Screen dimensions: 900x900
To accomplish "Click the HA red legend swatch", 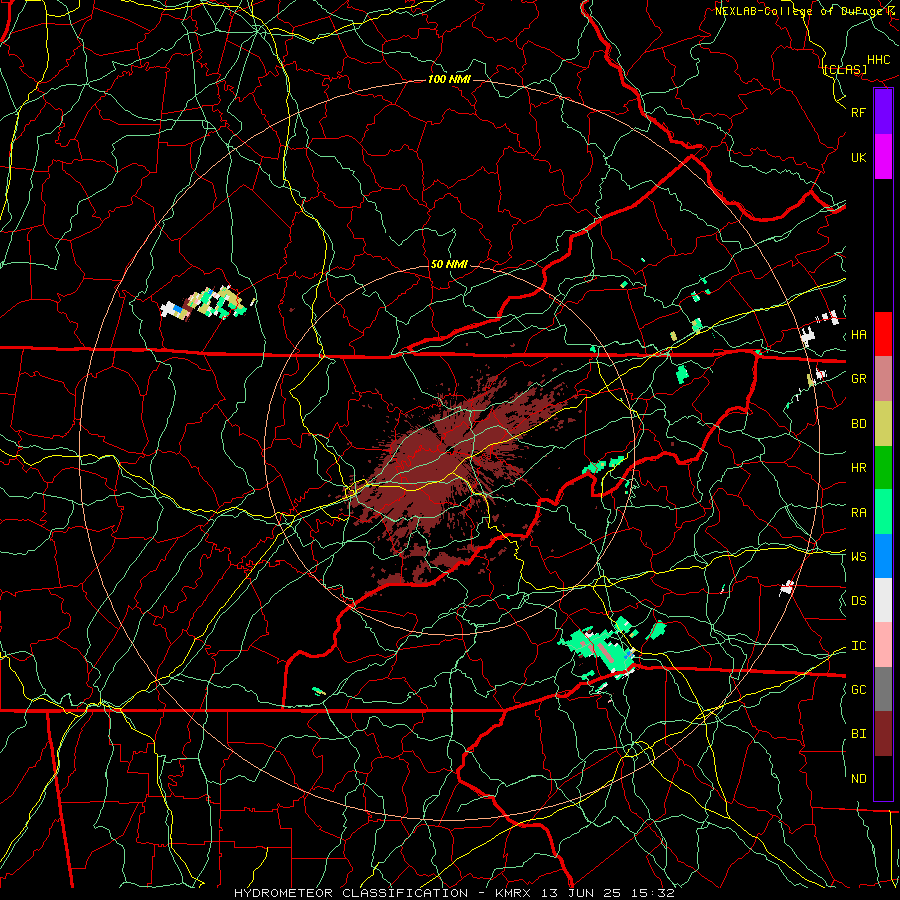I will coord(883,334).
